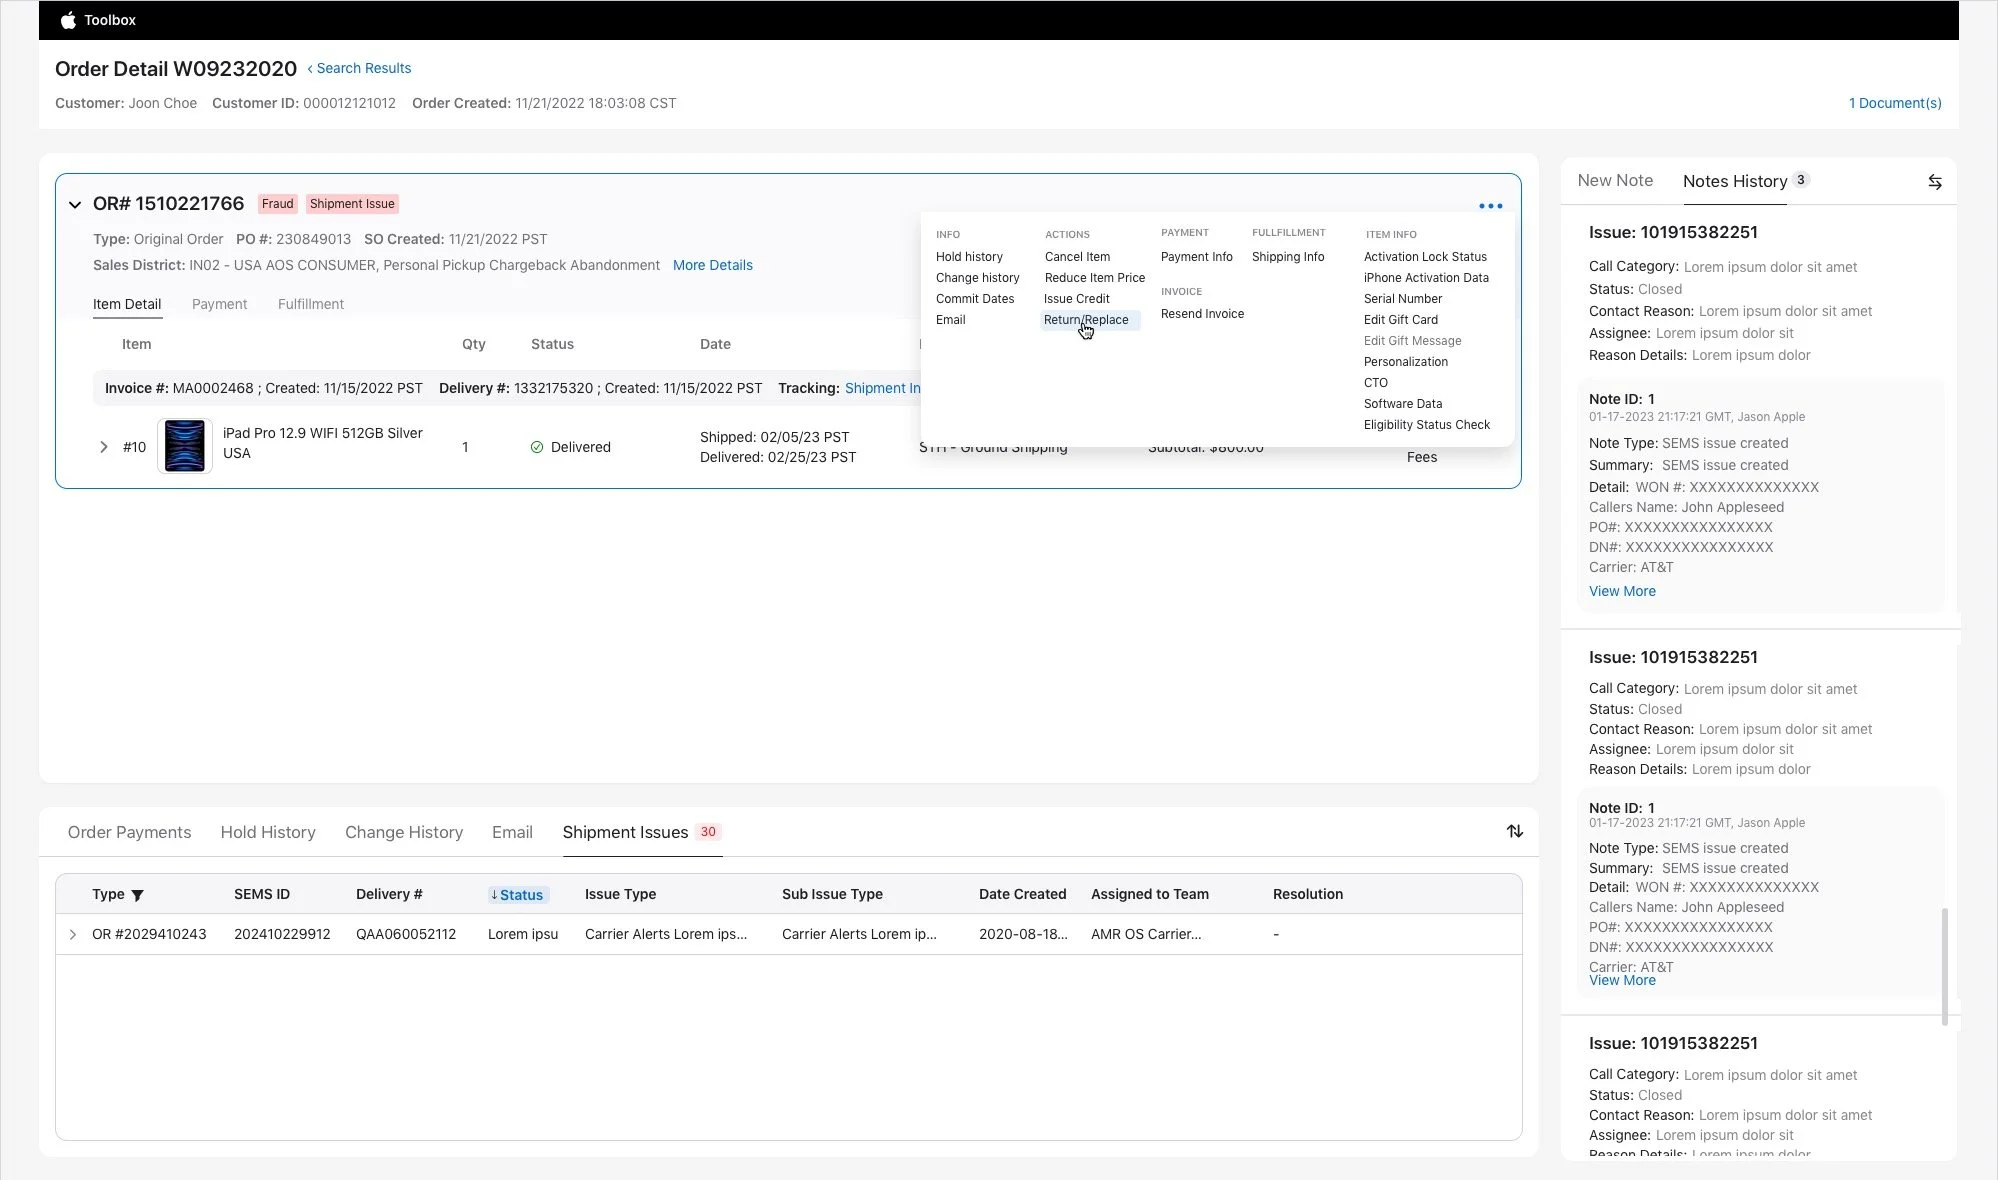Expand item #10 iPad Pro row
Screen dimensions: 1998x1180
coord(103,447)
